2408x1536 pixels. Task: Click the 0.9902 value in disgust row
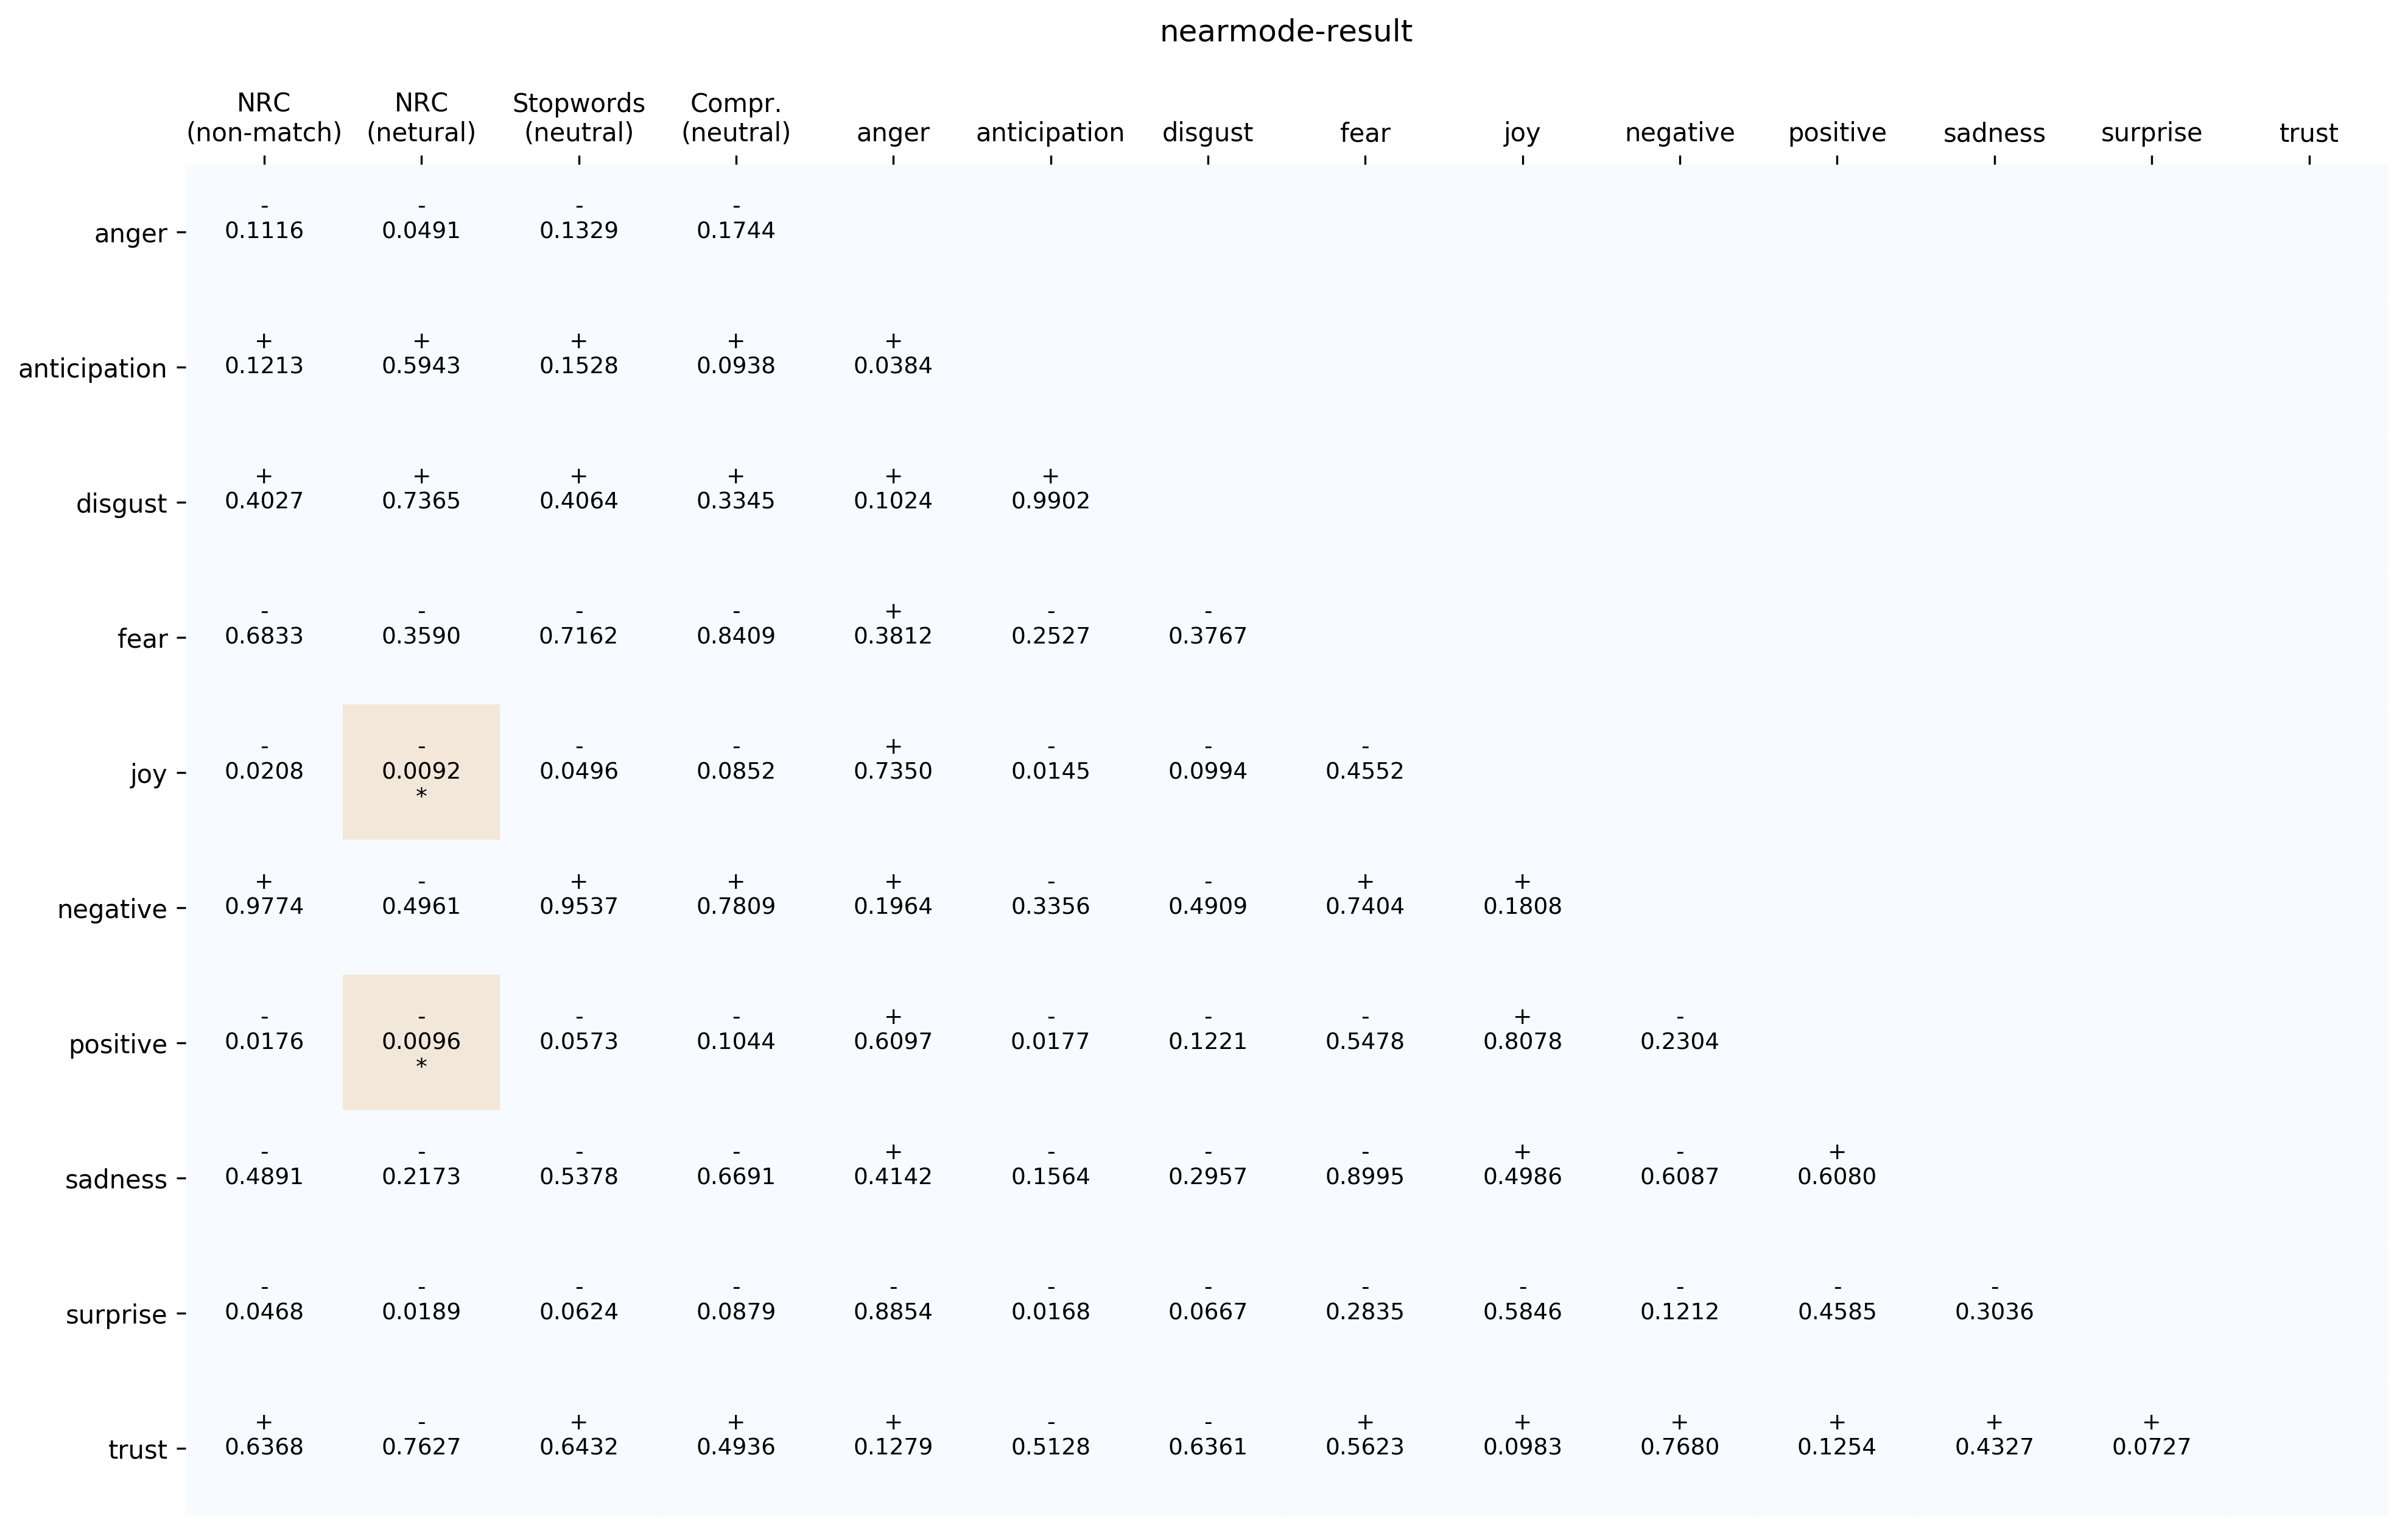(1050, 501)
